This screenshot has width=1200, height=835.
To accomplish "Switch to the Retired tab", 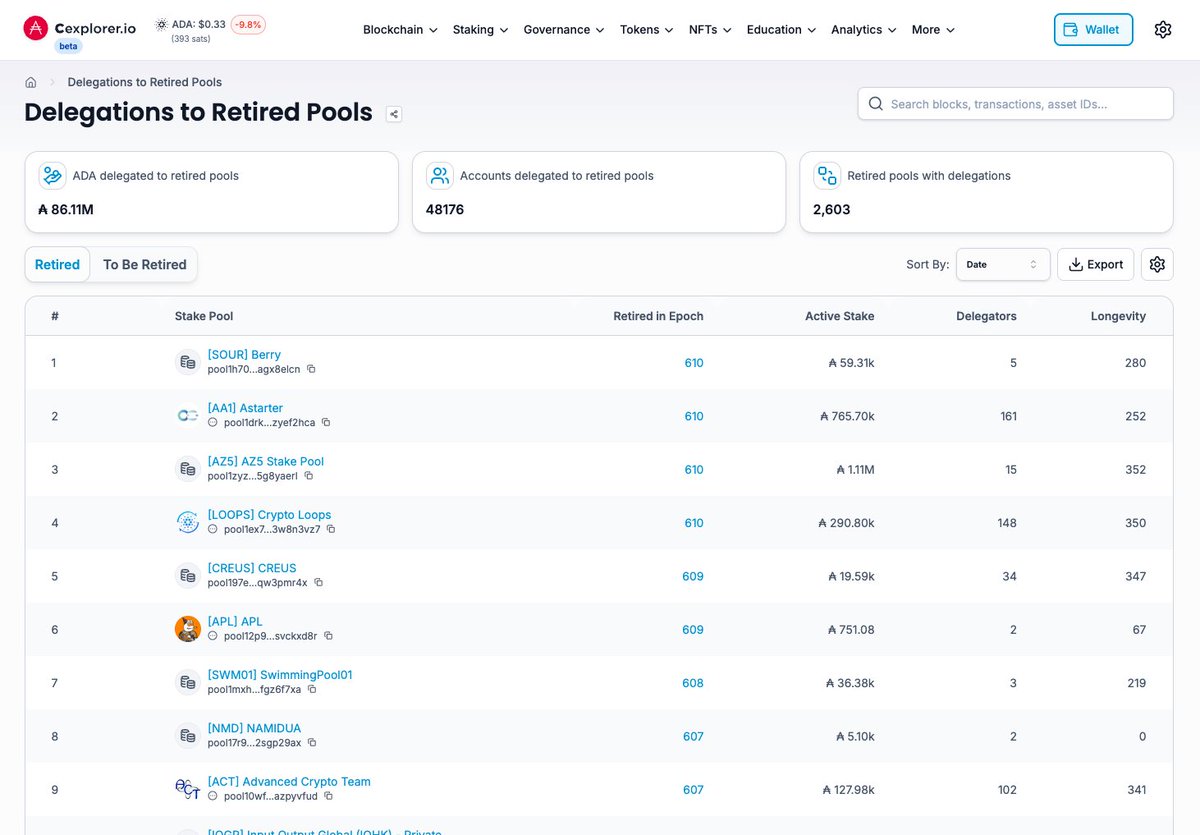I will tap(57, 264).
